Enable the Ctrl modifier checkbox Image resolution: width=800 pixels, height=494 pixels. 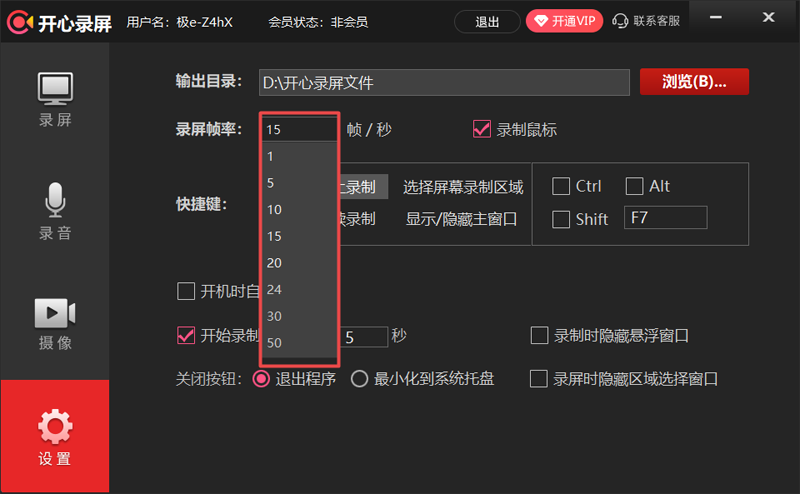coord(561,186)
